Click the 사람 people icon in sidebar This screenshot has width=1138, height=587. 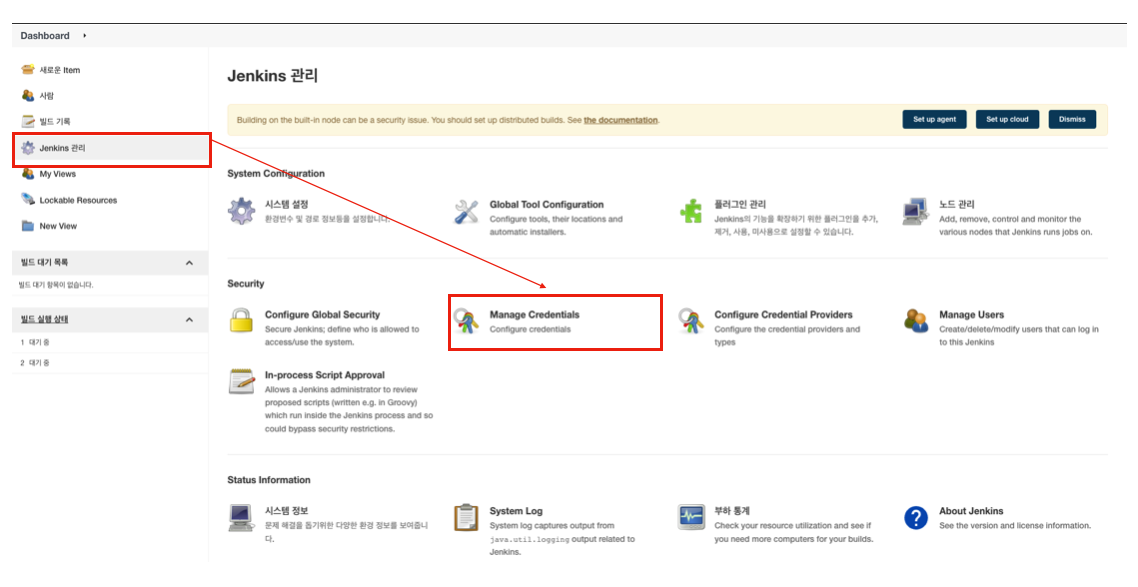pos(28,95)
